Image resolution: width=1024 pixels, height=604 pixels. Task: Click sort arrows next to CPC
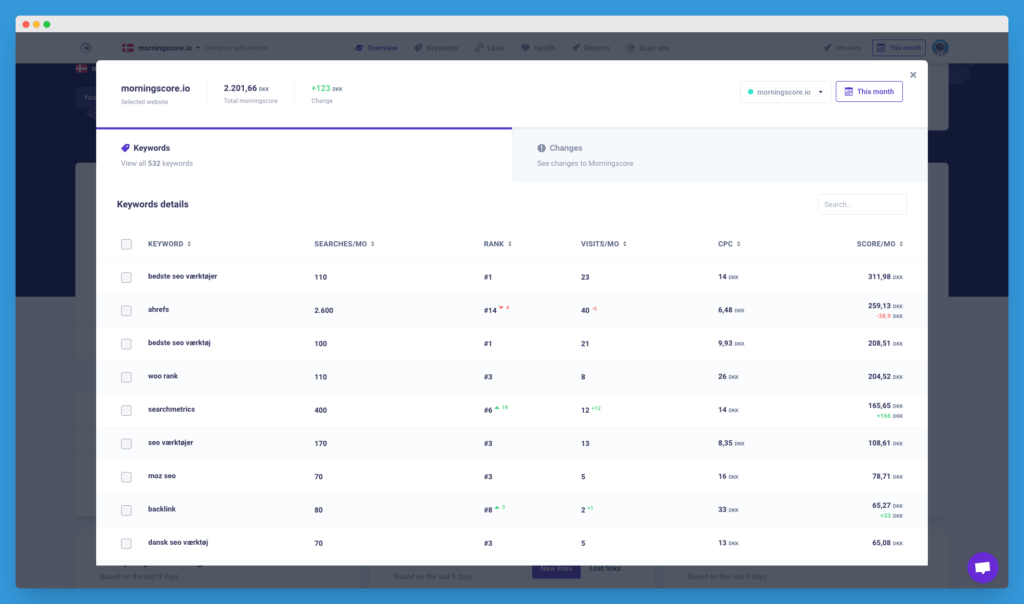tap(739, 244)
